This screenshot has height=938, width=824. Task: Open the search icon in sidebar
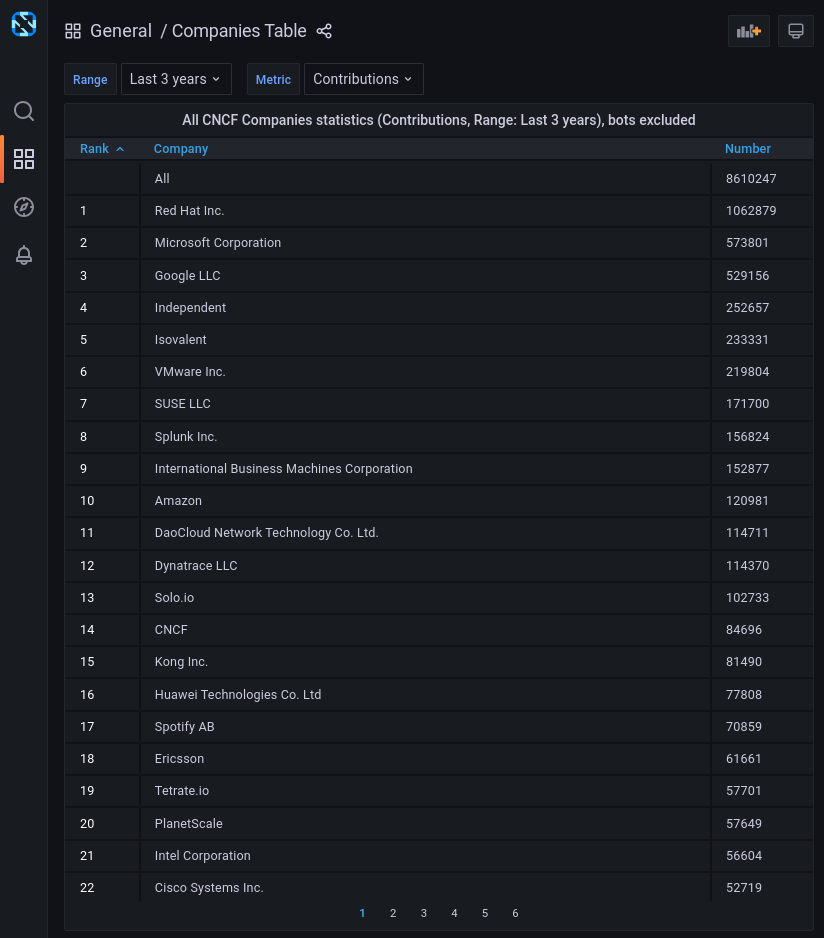(24, 111)
